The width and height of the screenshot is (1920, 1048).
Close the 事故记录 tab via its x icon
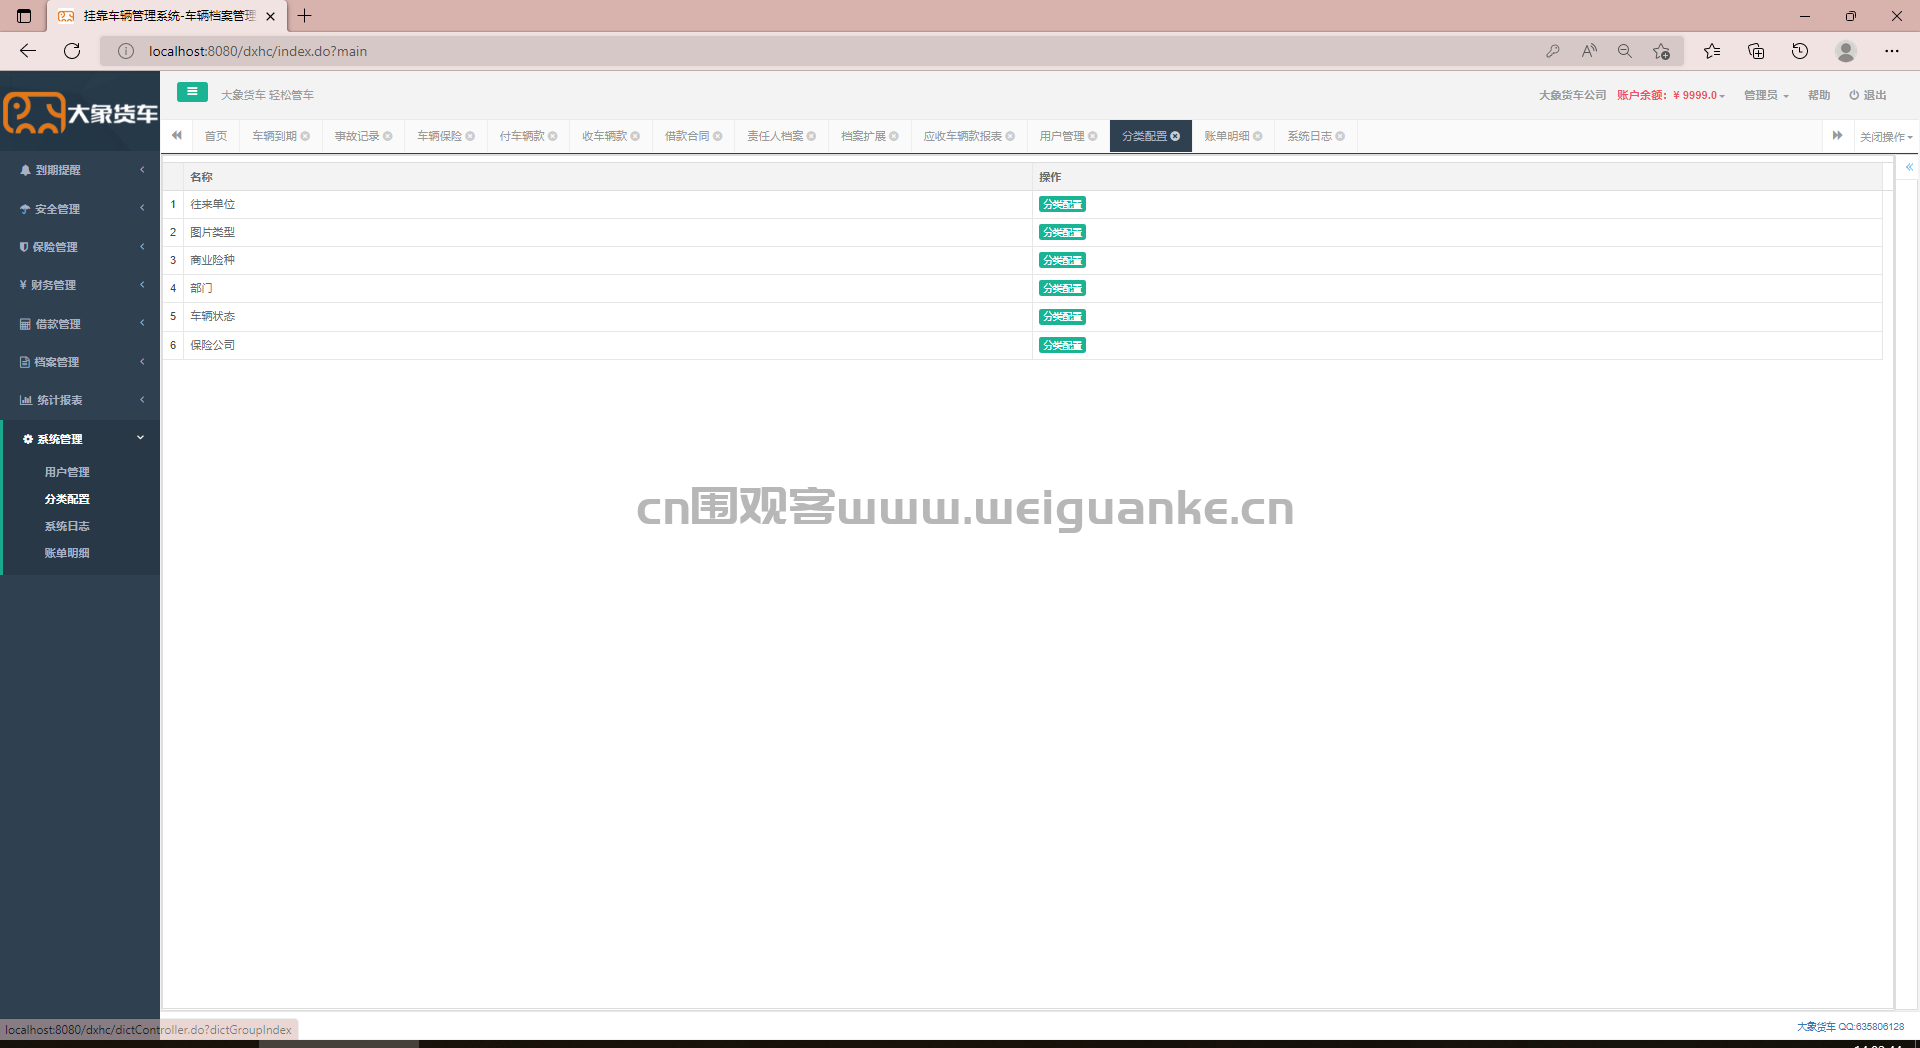388,136
